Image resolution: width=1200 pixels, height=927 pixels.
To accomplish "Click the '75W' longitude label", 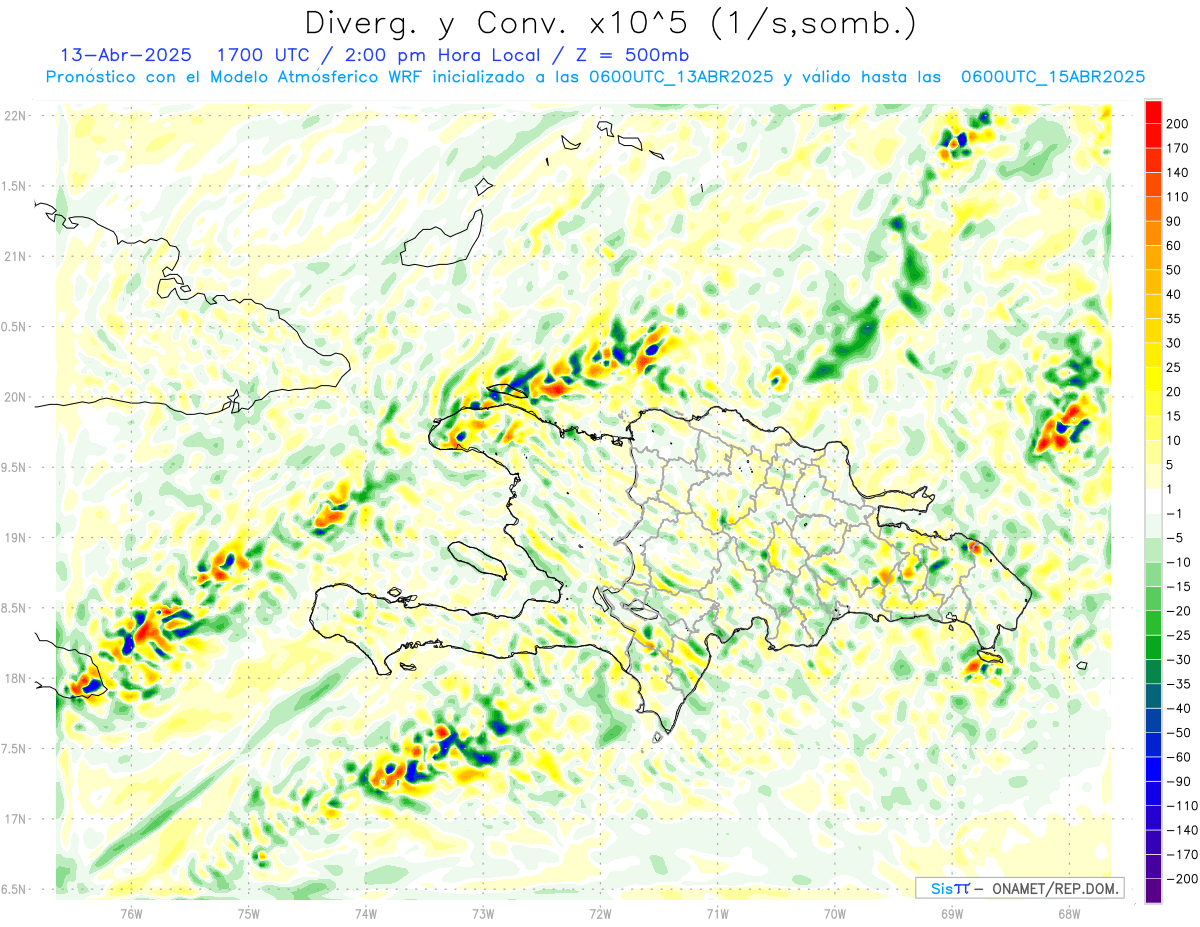I will click(248, 913).
